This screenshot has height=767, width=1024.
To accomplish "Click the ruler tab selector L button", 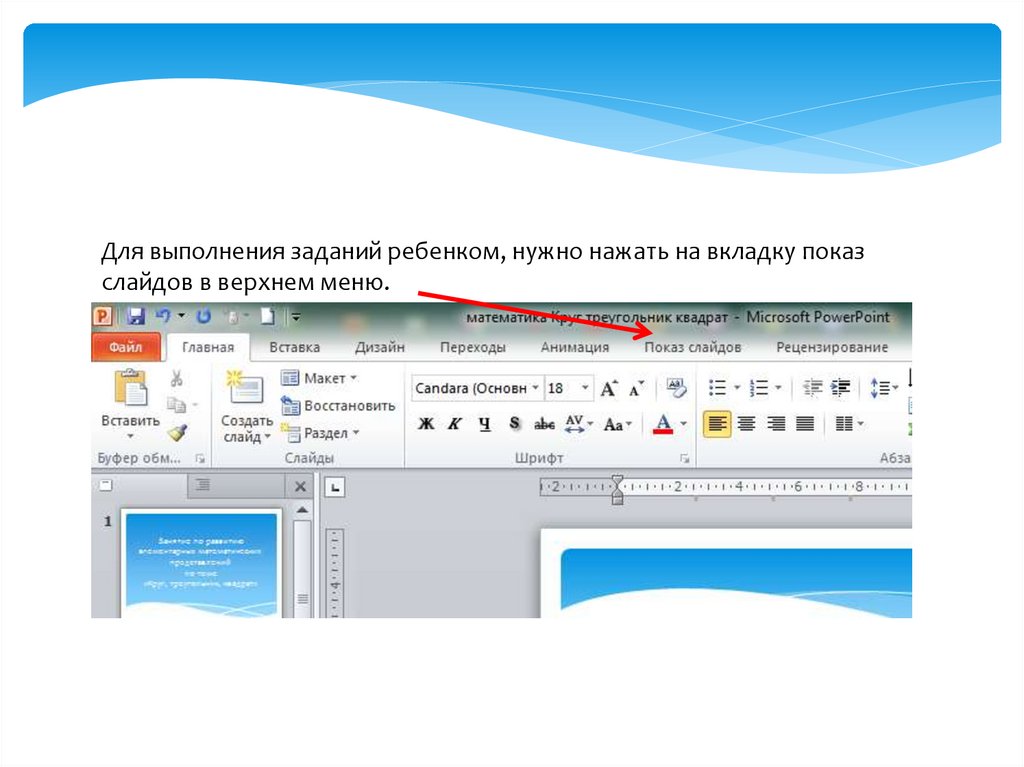I will 335,487.
